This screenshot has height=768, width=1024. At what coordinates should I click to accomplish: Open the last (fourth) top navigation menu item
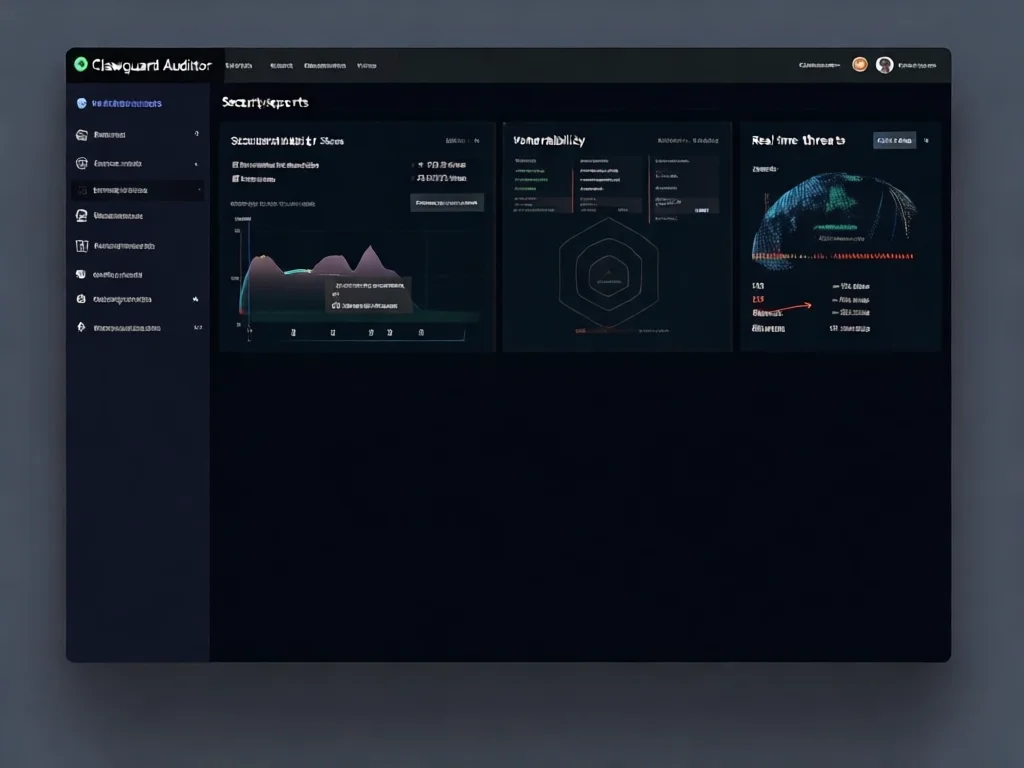[x=367, y=65]
